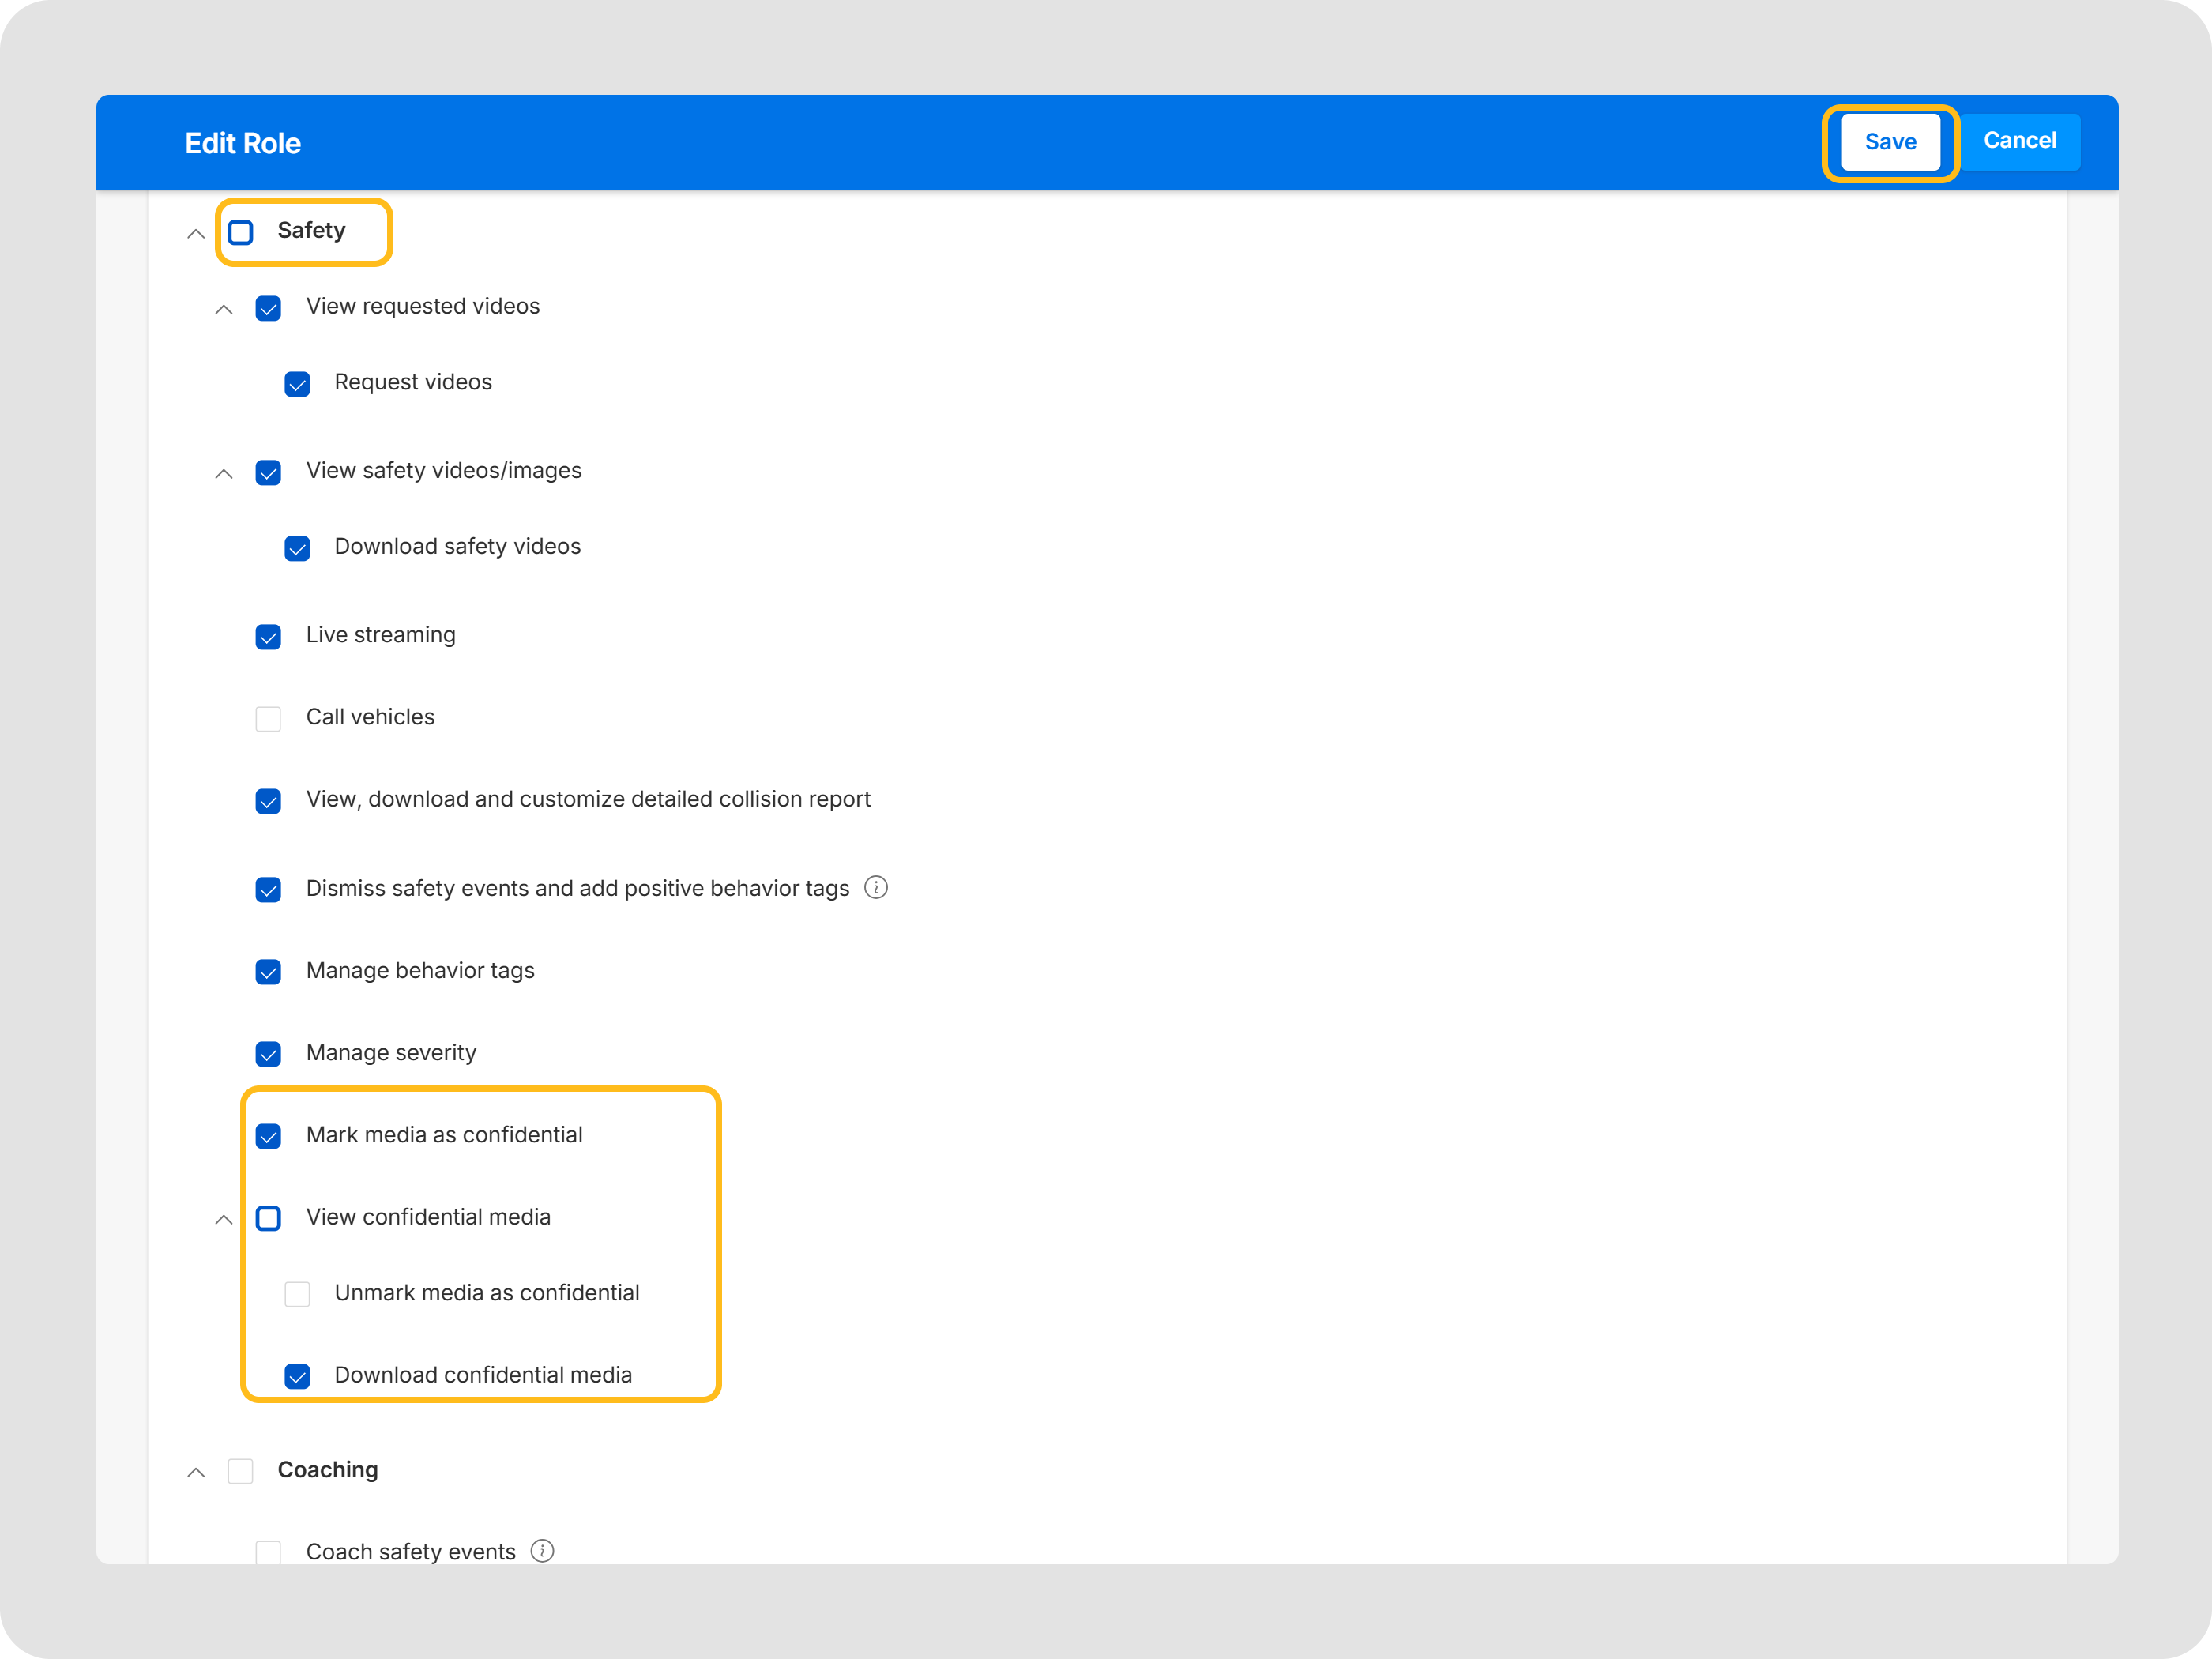Uncheck Manage severity
Image resolution: width=2212 pixels, height=1659 pixels.
(268, 1054)
